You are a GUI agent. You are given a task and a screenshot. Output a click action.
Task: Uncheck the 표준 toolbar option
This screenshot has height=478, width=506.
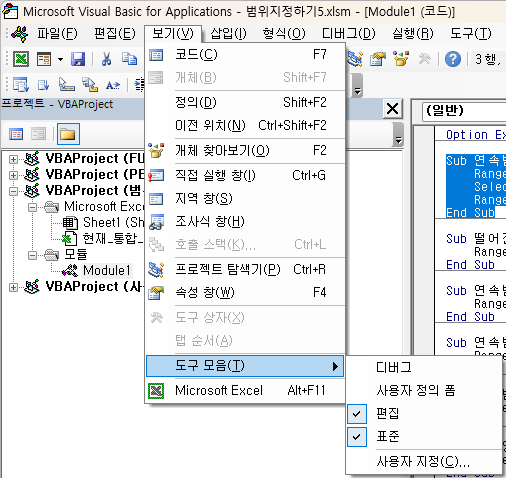[424, 436]
